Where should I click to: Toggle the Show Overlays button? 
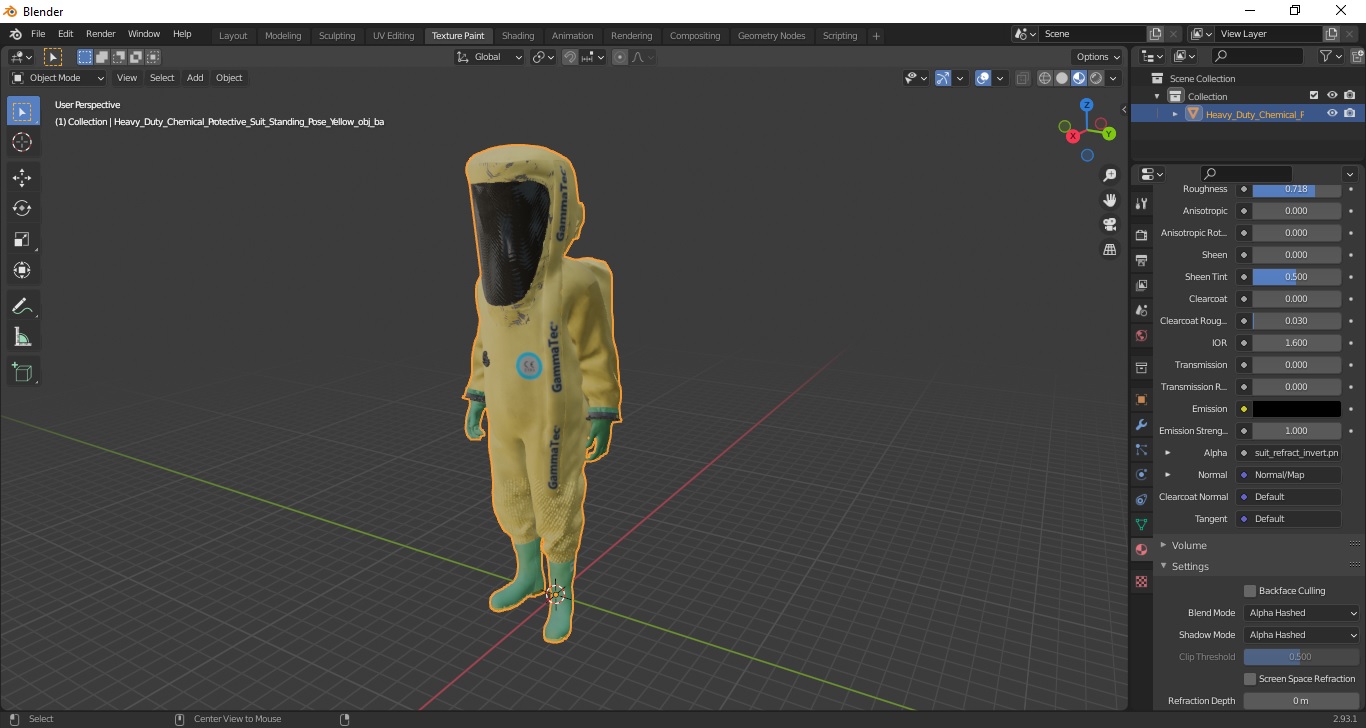point(983,78)
